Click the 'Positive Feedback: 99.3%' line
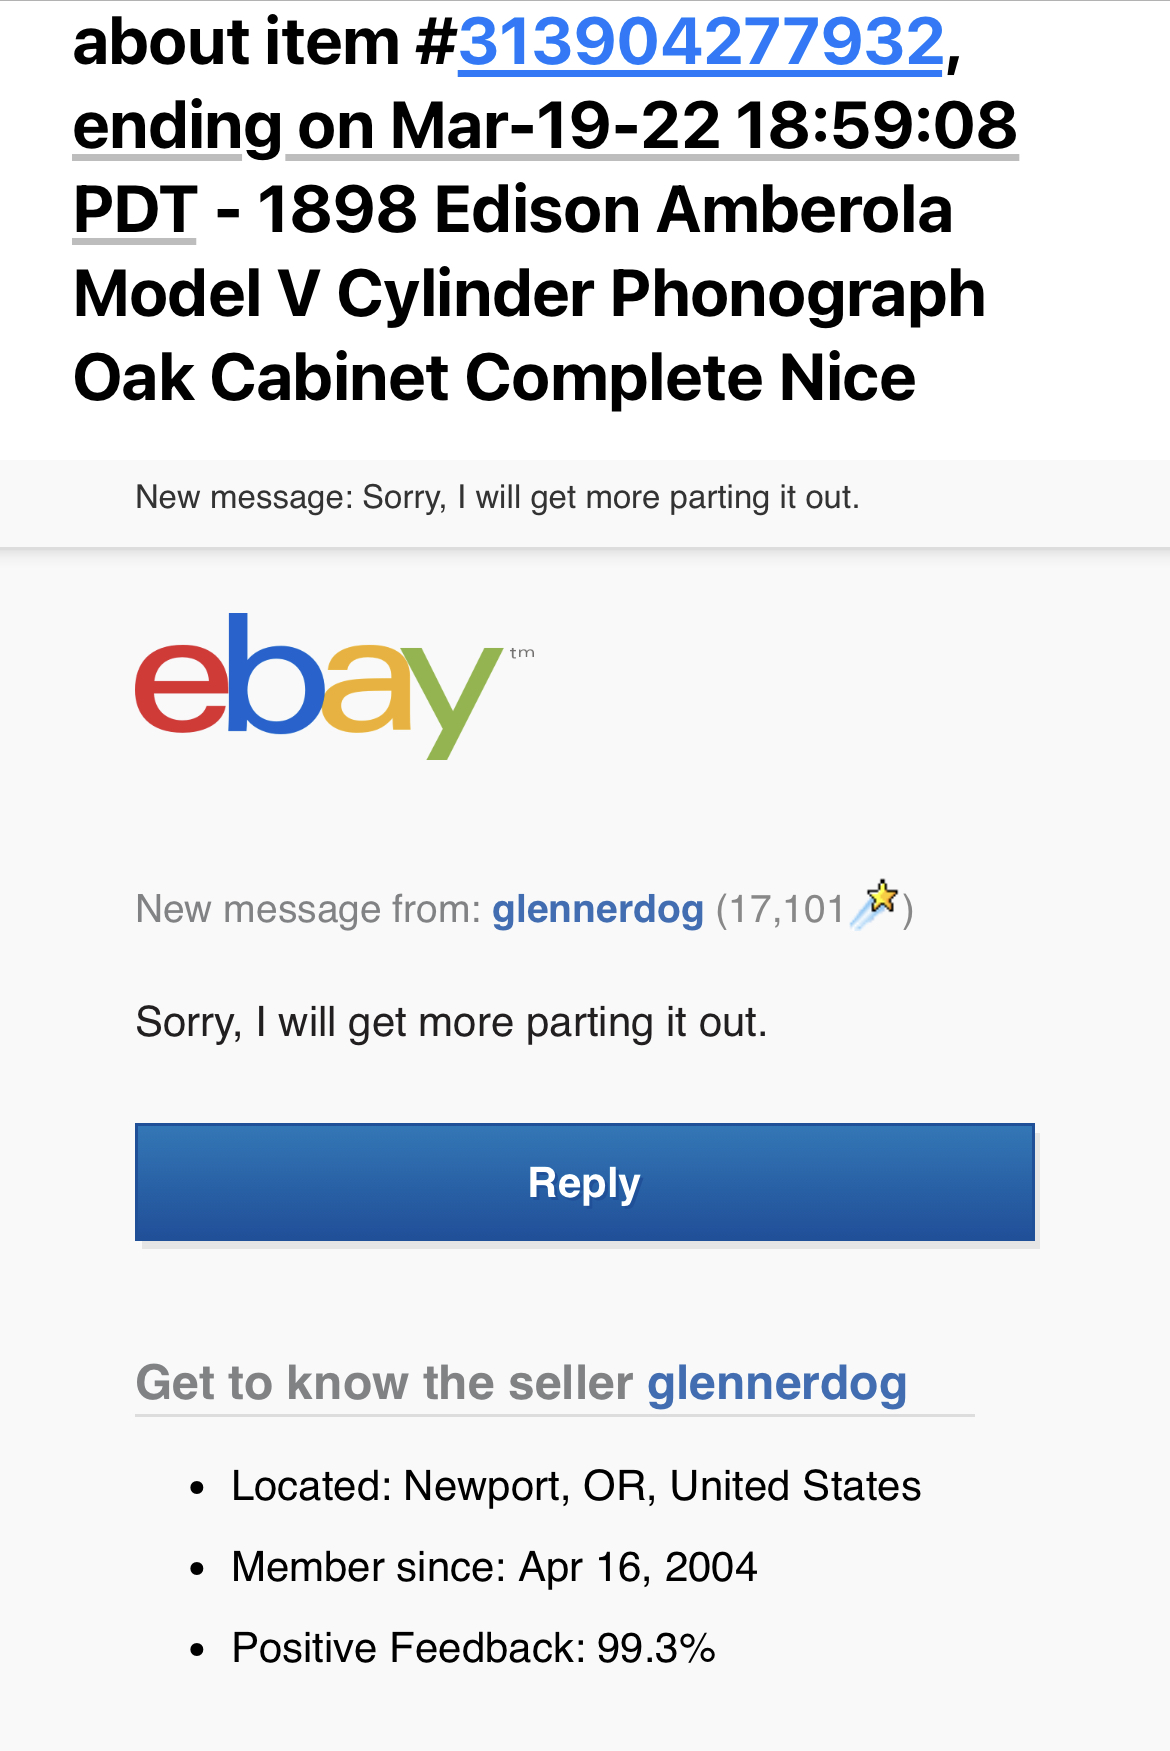Screen dimensions: 1170x1751 pos(473,1649)
